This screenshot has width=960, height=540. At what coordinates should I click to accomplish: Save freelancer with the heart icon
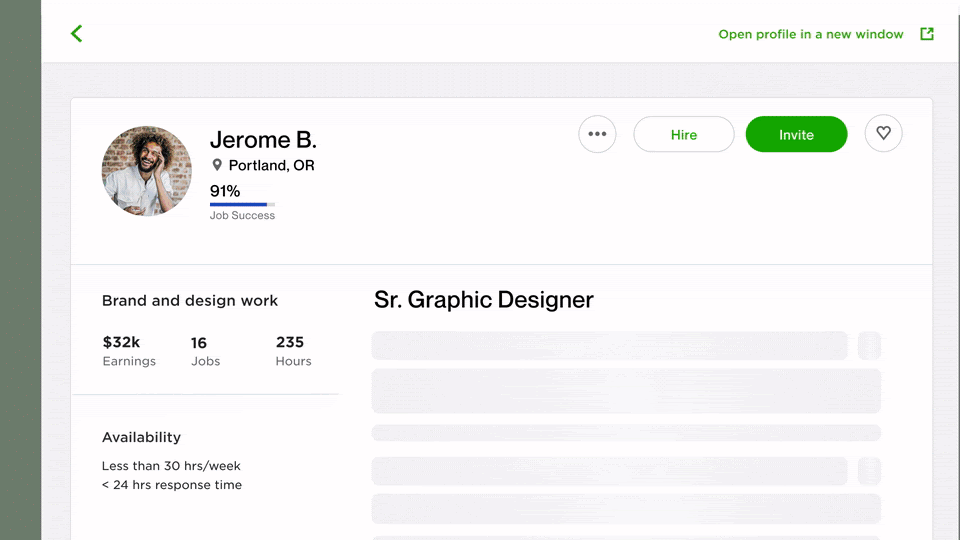click(883, 133)
